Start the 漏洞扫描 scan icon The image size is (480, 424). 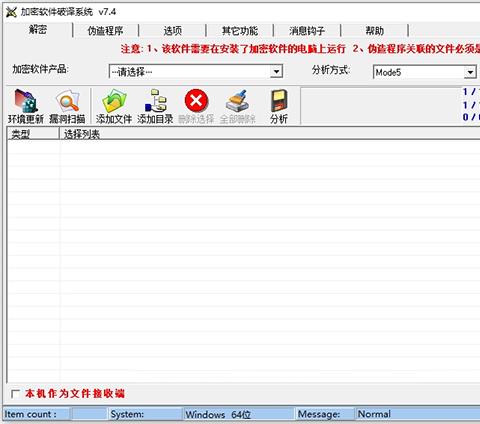[x=67, y=101]
